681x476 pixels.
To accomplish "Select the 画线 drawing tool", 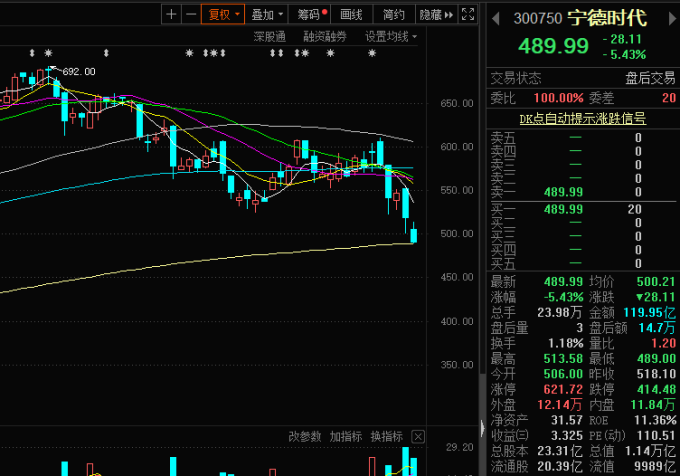I will coord(351,15).
